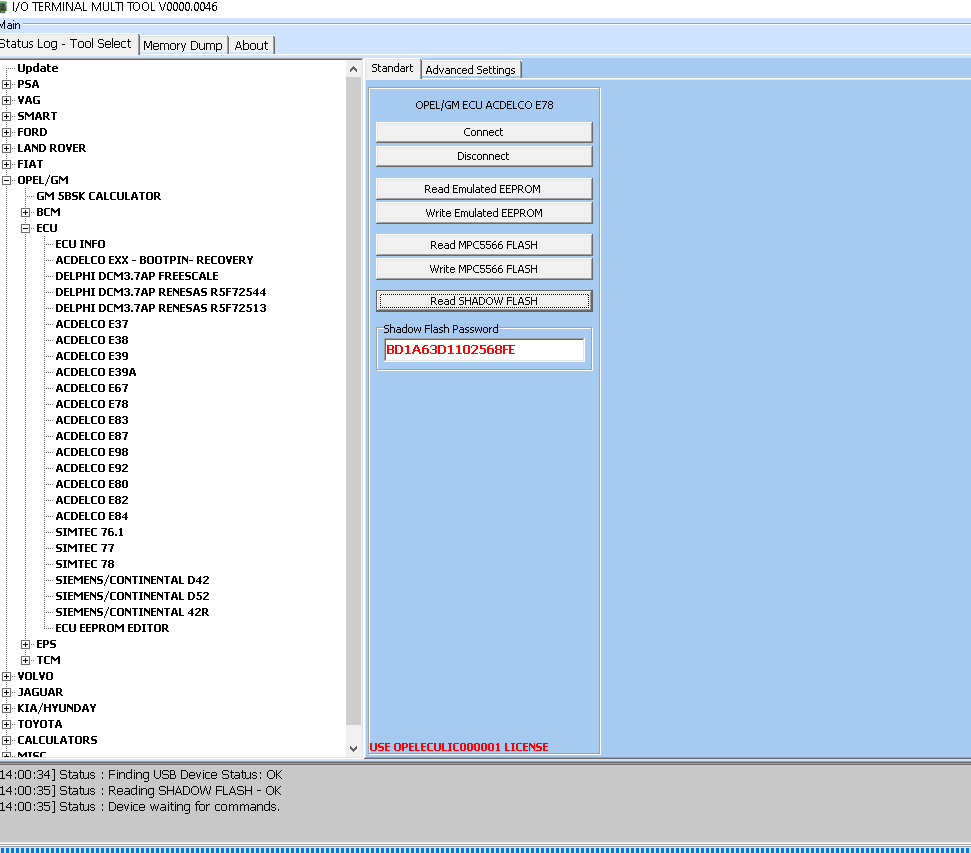Collapse the OPEL/GM tree node

7,180
